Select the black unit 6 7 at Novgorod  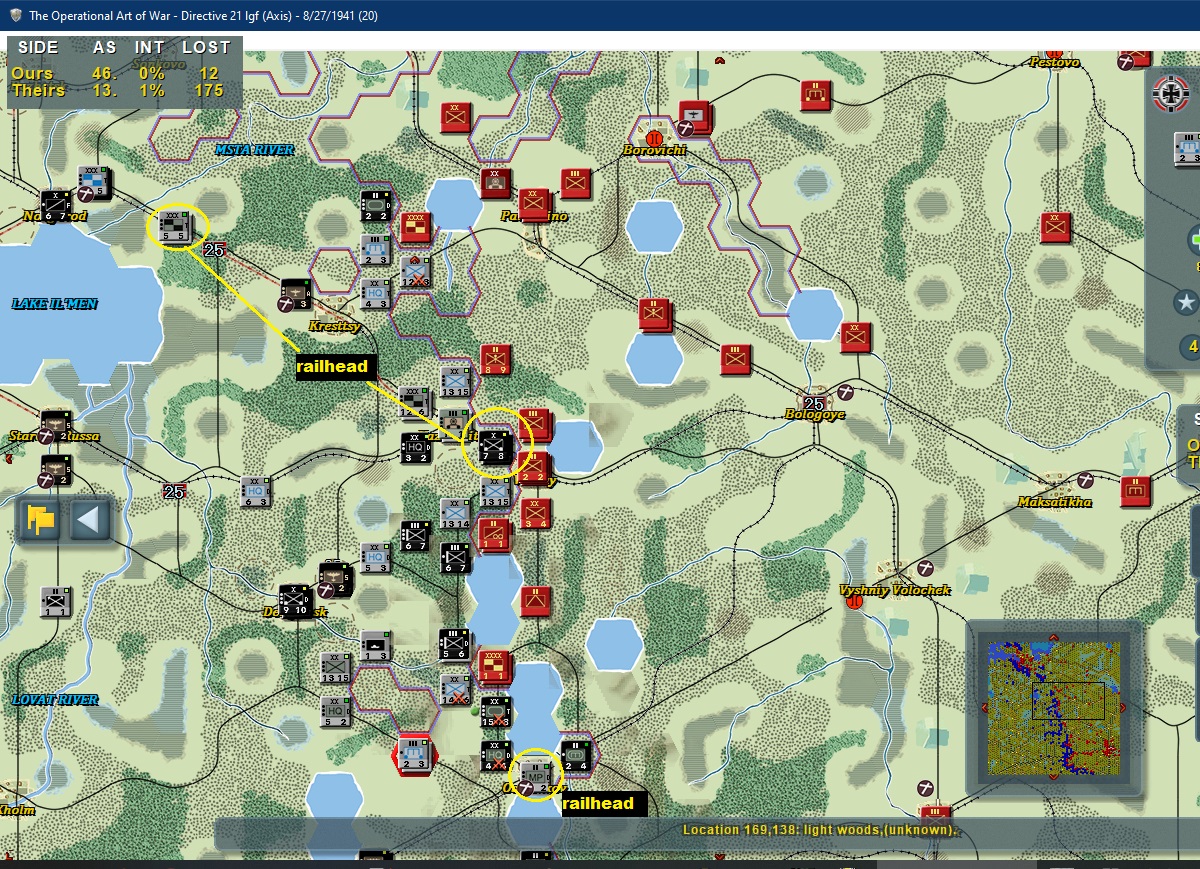tap(56, 205)
